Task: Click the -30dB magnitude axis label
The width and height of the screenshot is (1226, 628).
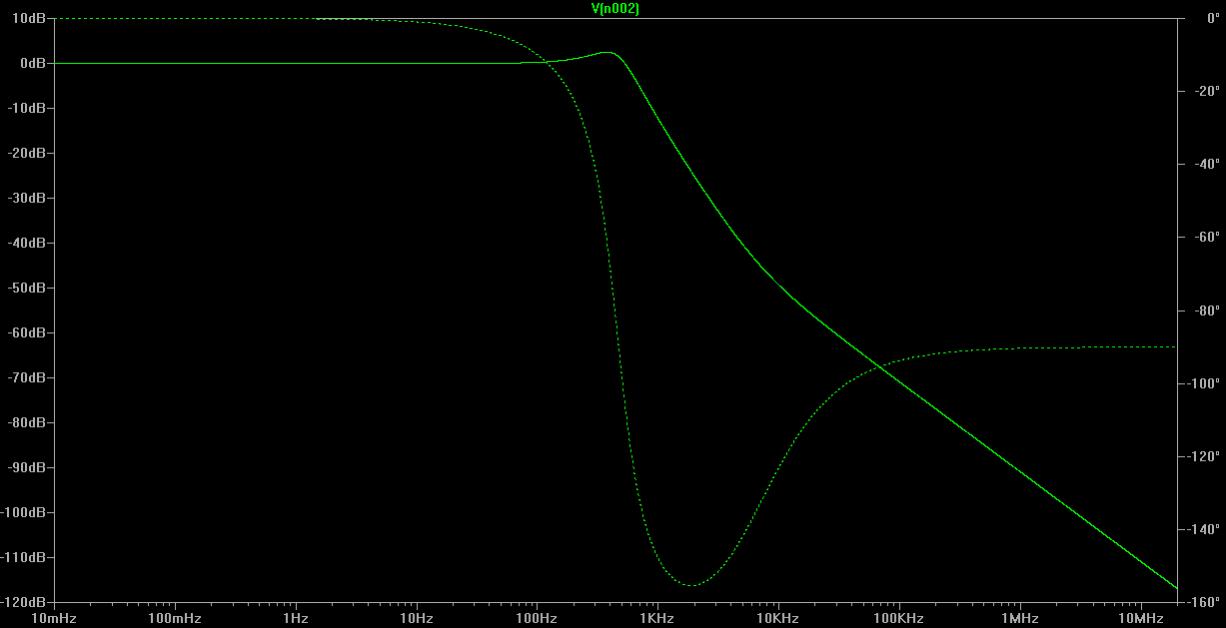Action: (26, 198)
